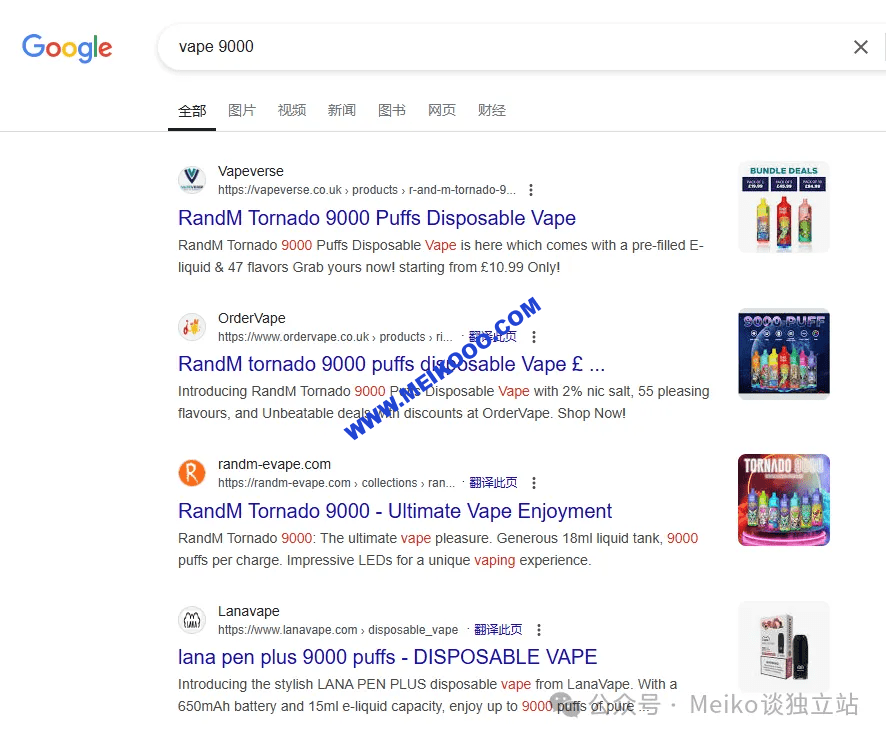Clear search text with the X icon
The height and width of the screenshot is (739, 886).
tap(860, 47)
